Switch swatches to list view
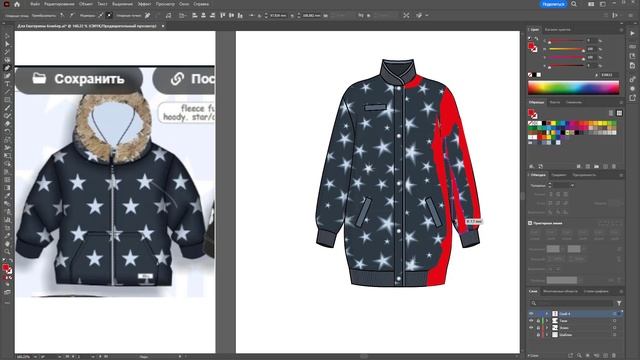The height and width of the screenshot is (360, 640). pyautogui.click(x=611, y=113)
